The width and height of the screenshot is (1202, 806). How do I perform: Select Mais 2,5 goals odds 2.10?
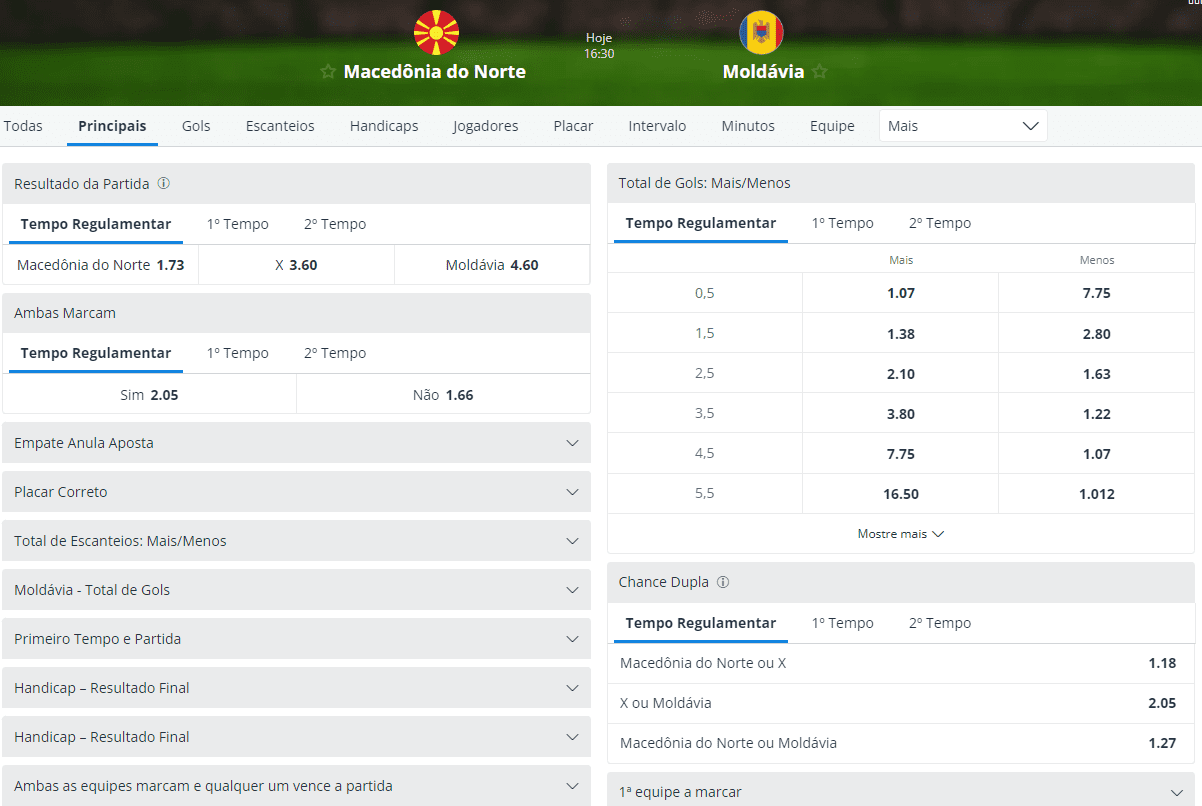pyautogui.click(x=900, y=374)
